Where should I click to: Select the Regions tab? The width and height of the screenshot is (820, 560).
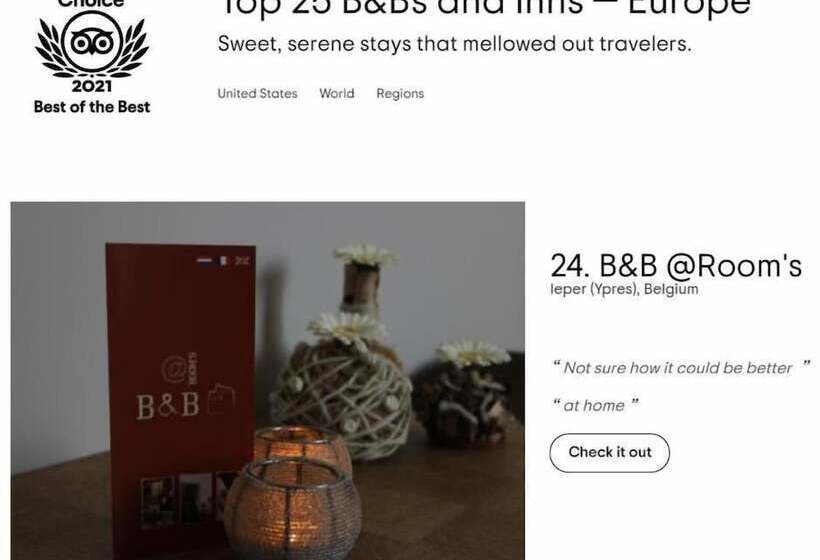[x=400, y=94]
